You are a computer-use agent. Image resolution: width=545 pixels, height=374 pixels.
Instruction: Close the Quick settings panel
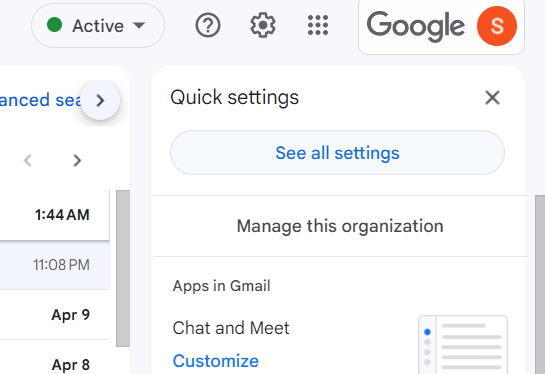click(x=492, y=98)
